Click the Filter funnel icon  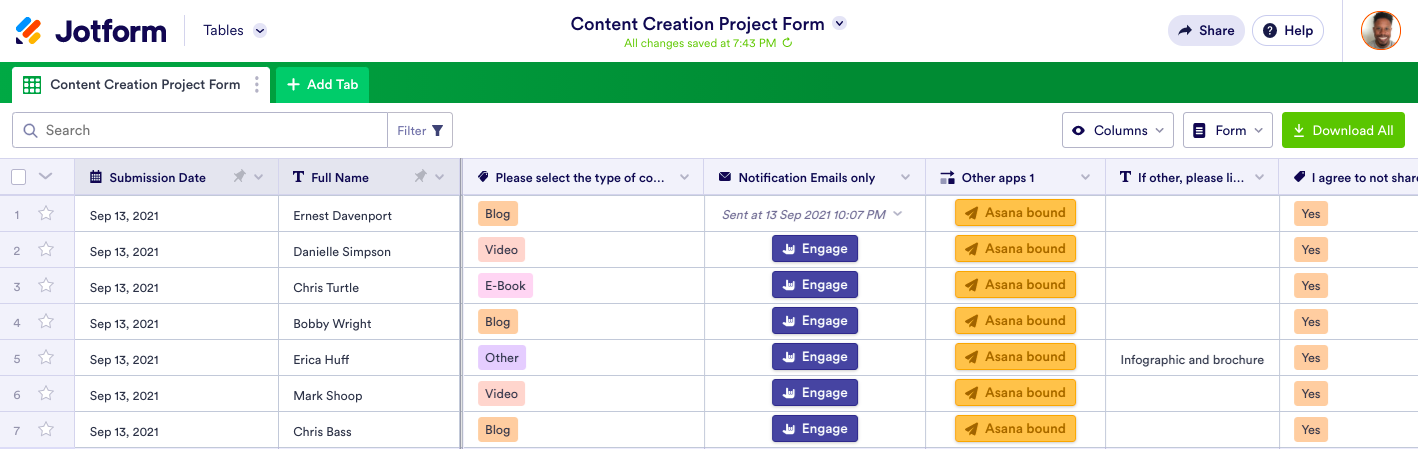(438, 130)
